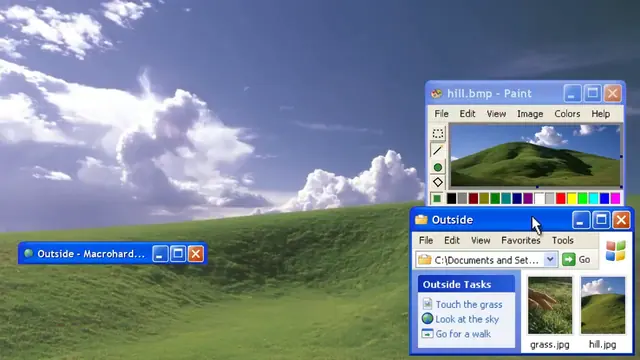
Task: Click the Paint palette icon in the hill.bmp title bar
Action: (x=436, y=93)
